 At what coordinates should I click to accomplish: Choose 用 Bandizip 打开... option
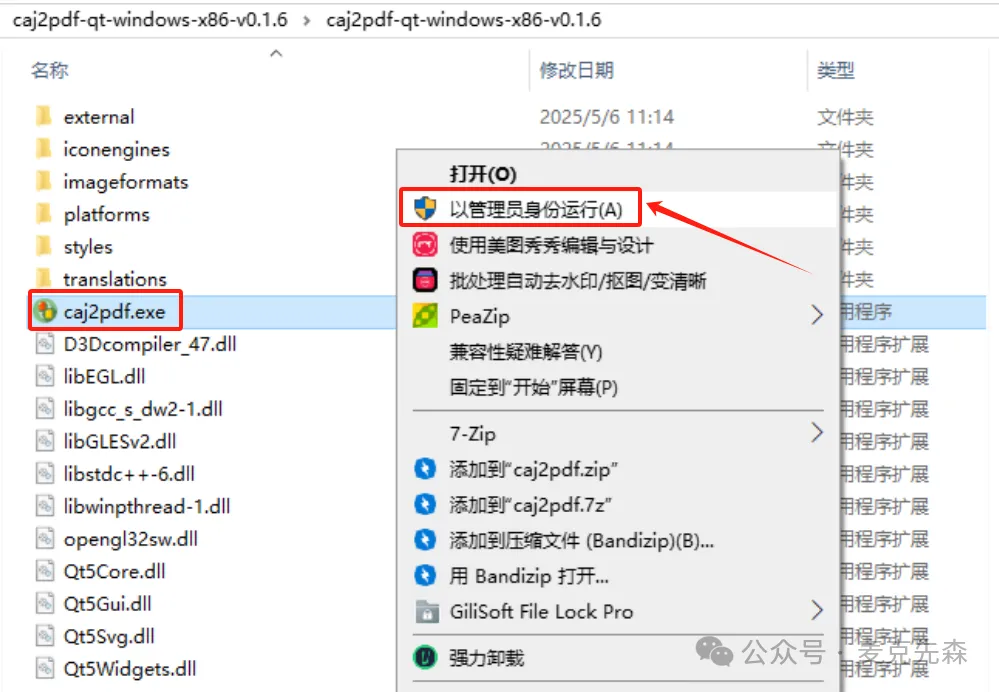coord(529,576)
